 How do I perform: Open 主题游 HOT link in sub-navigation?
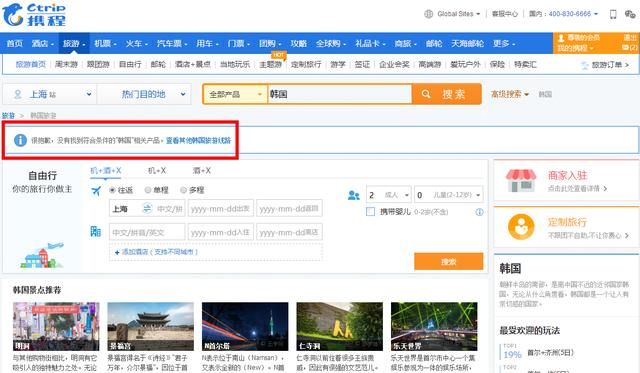coord(271,64)
